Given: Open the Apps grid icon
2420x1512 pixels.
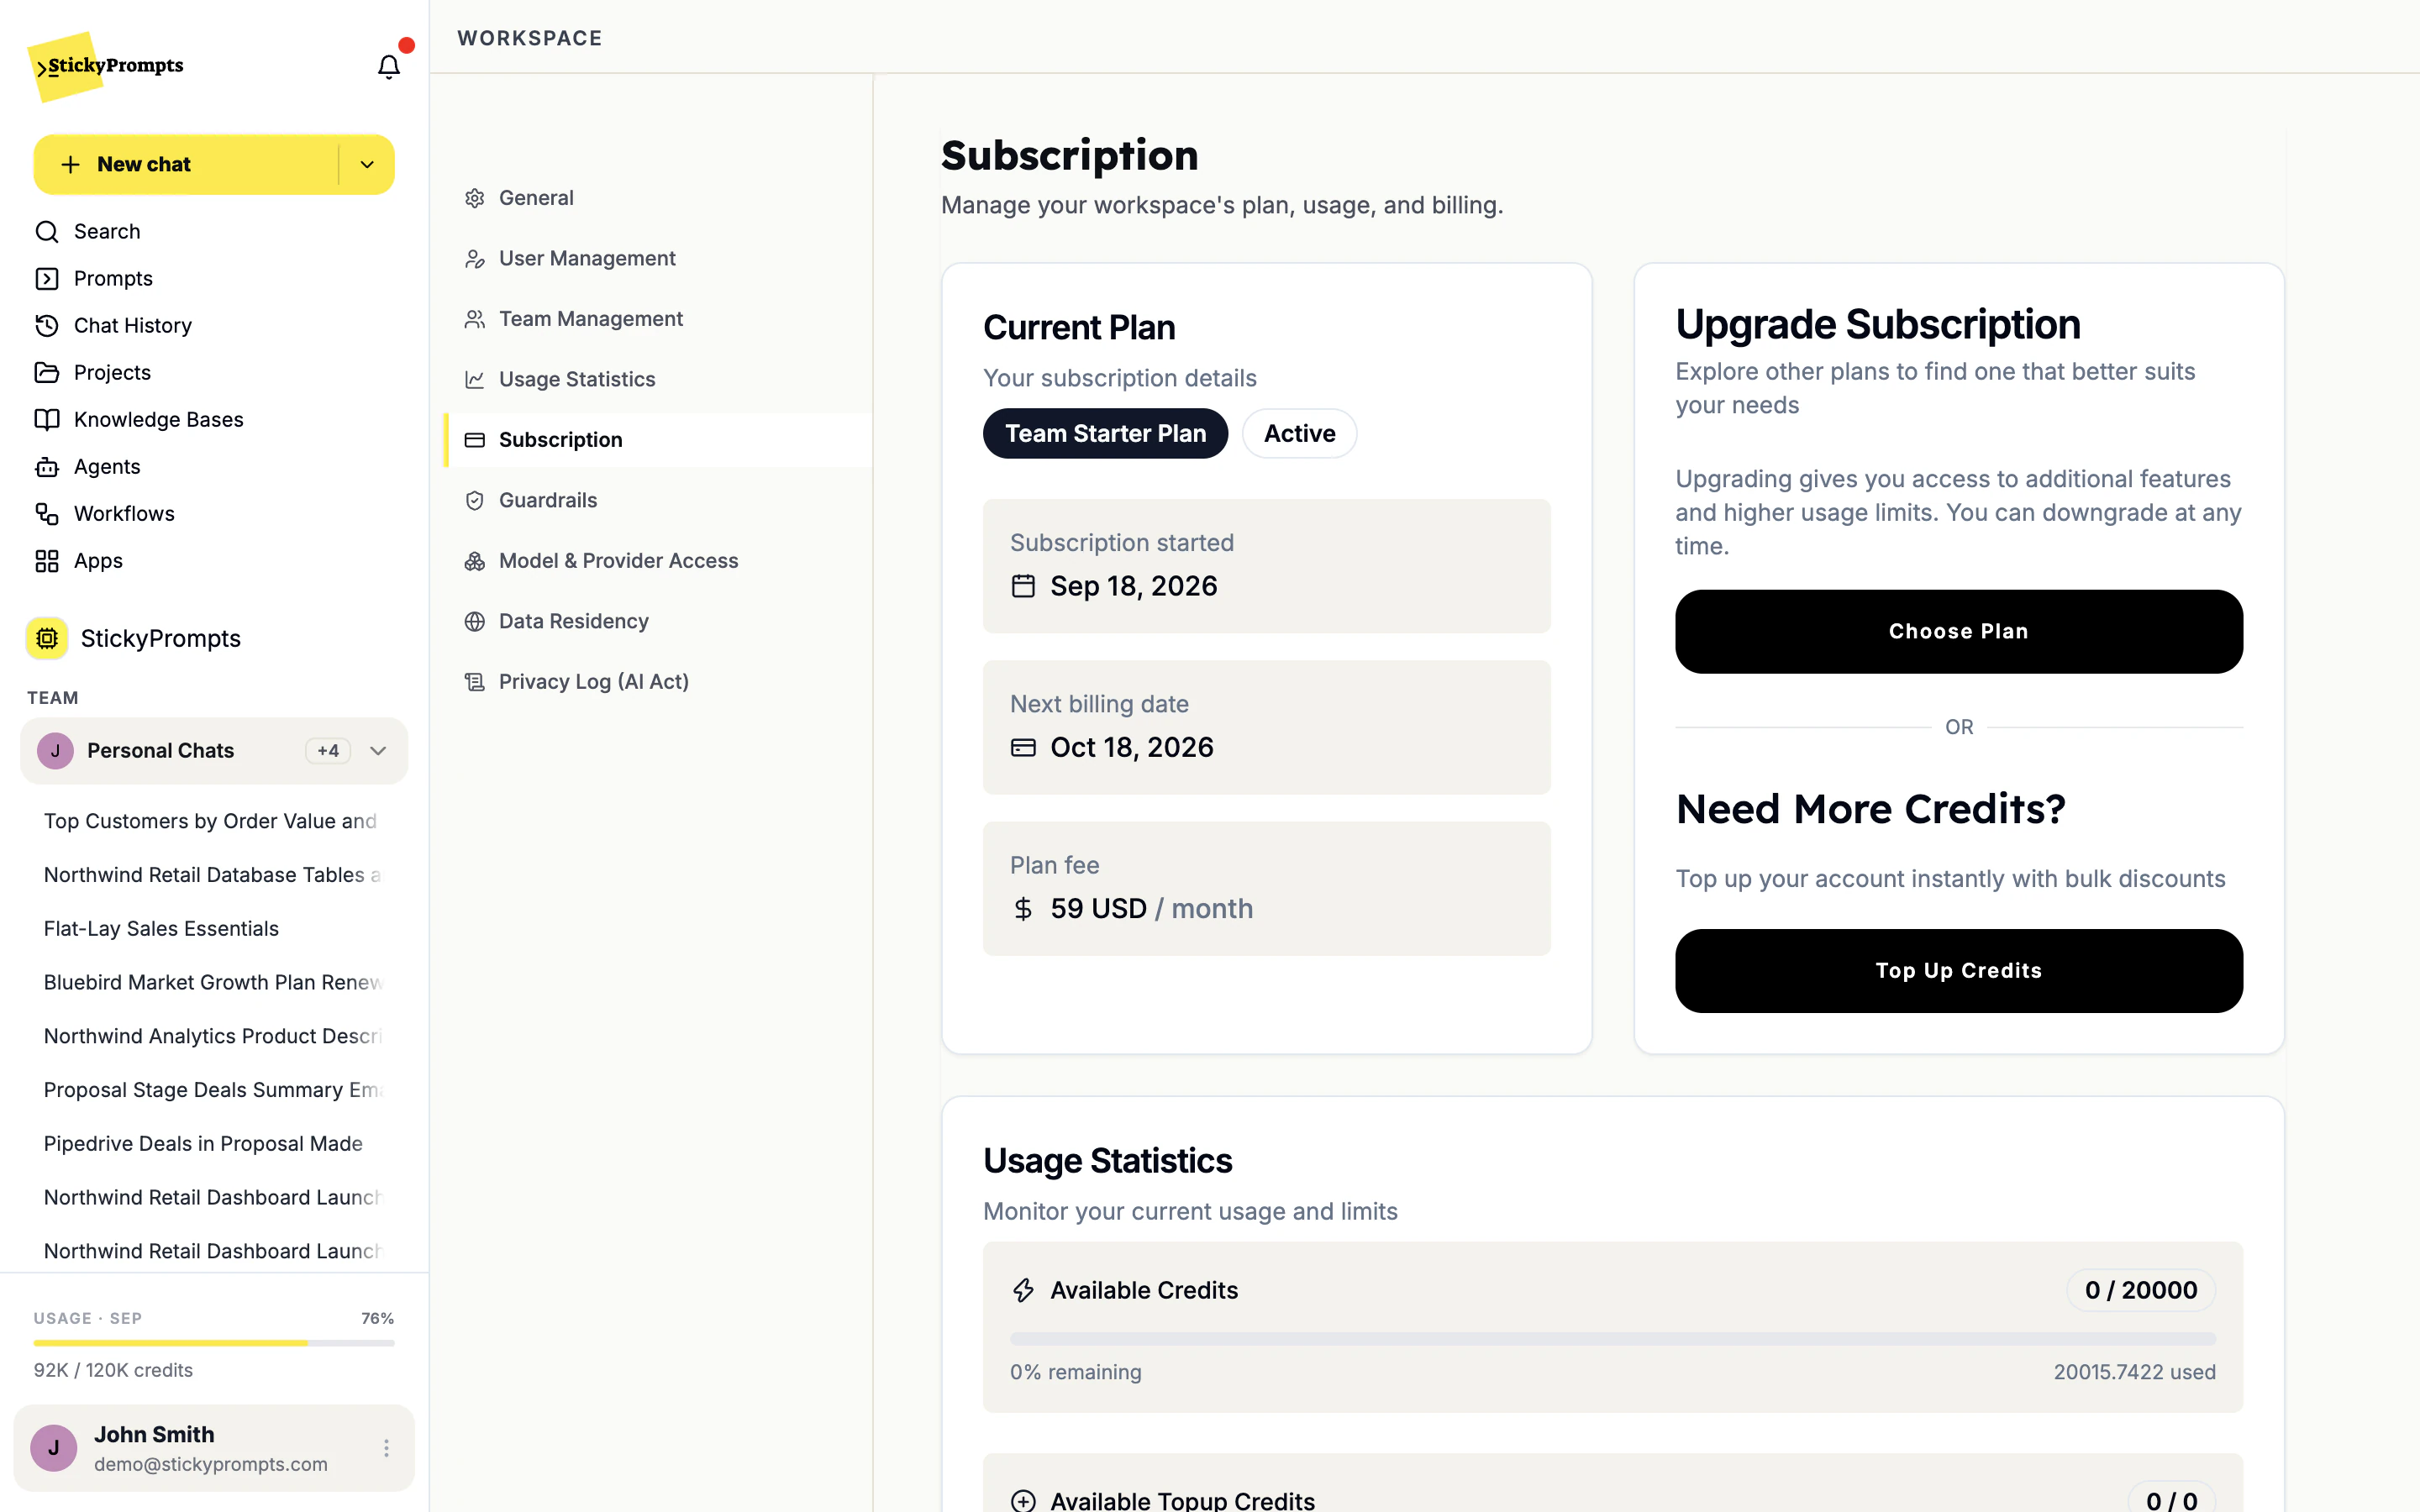Looking at the screenshot, I should pyautogui.click(x=47, y=560).
